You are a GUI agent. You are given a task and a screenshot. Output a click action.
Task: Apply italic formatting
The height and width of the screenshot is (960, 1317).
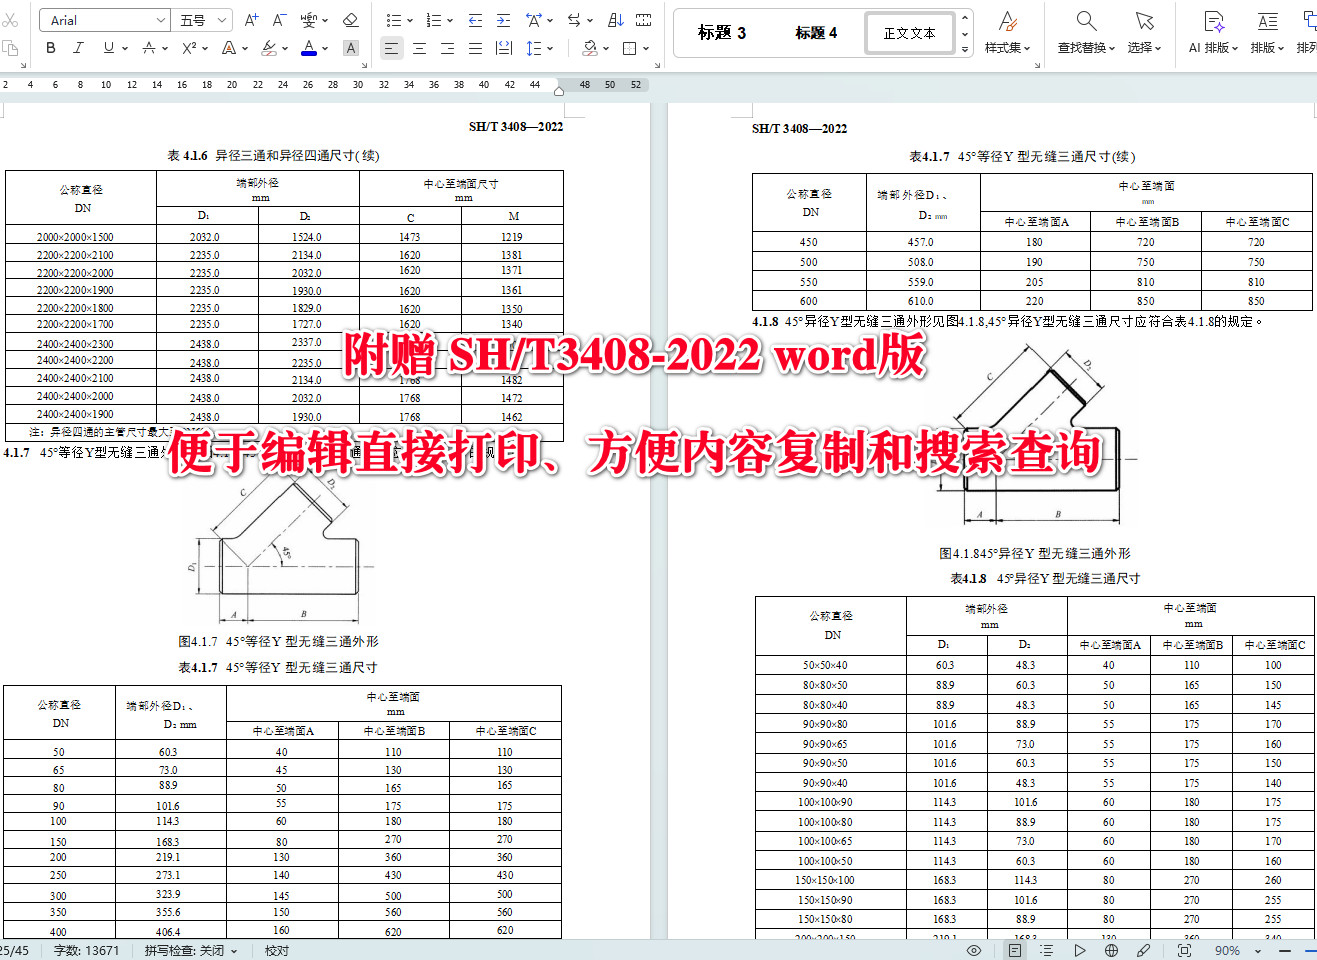(x=78, y=47)
